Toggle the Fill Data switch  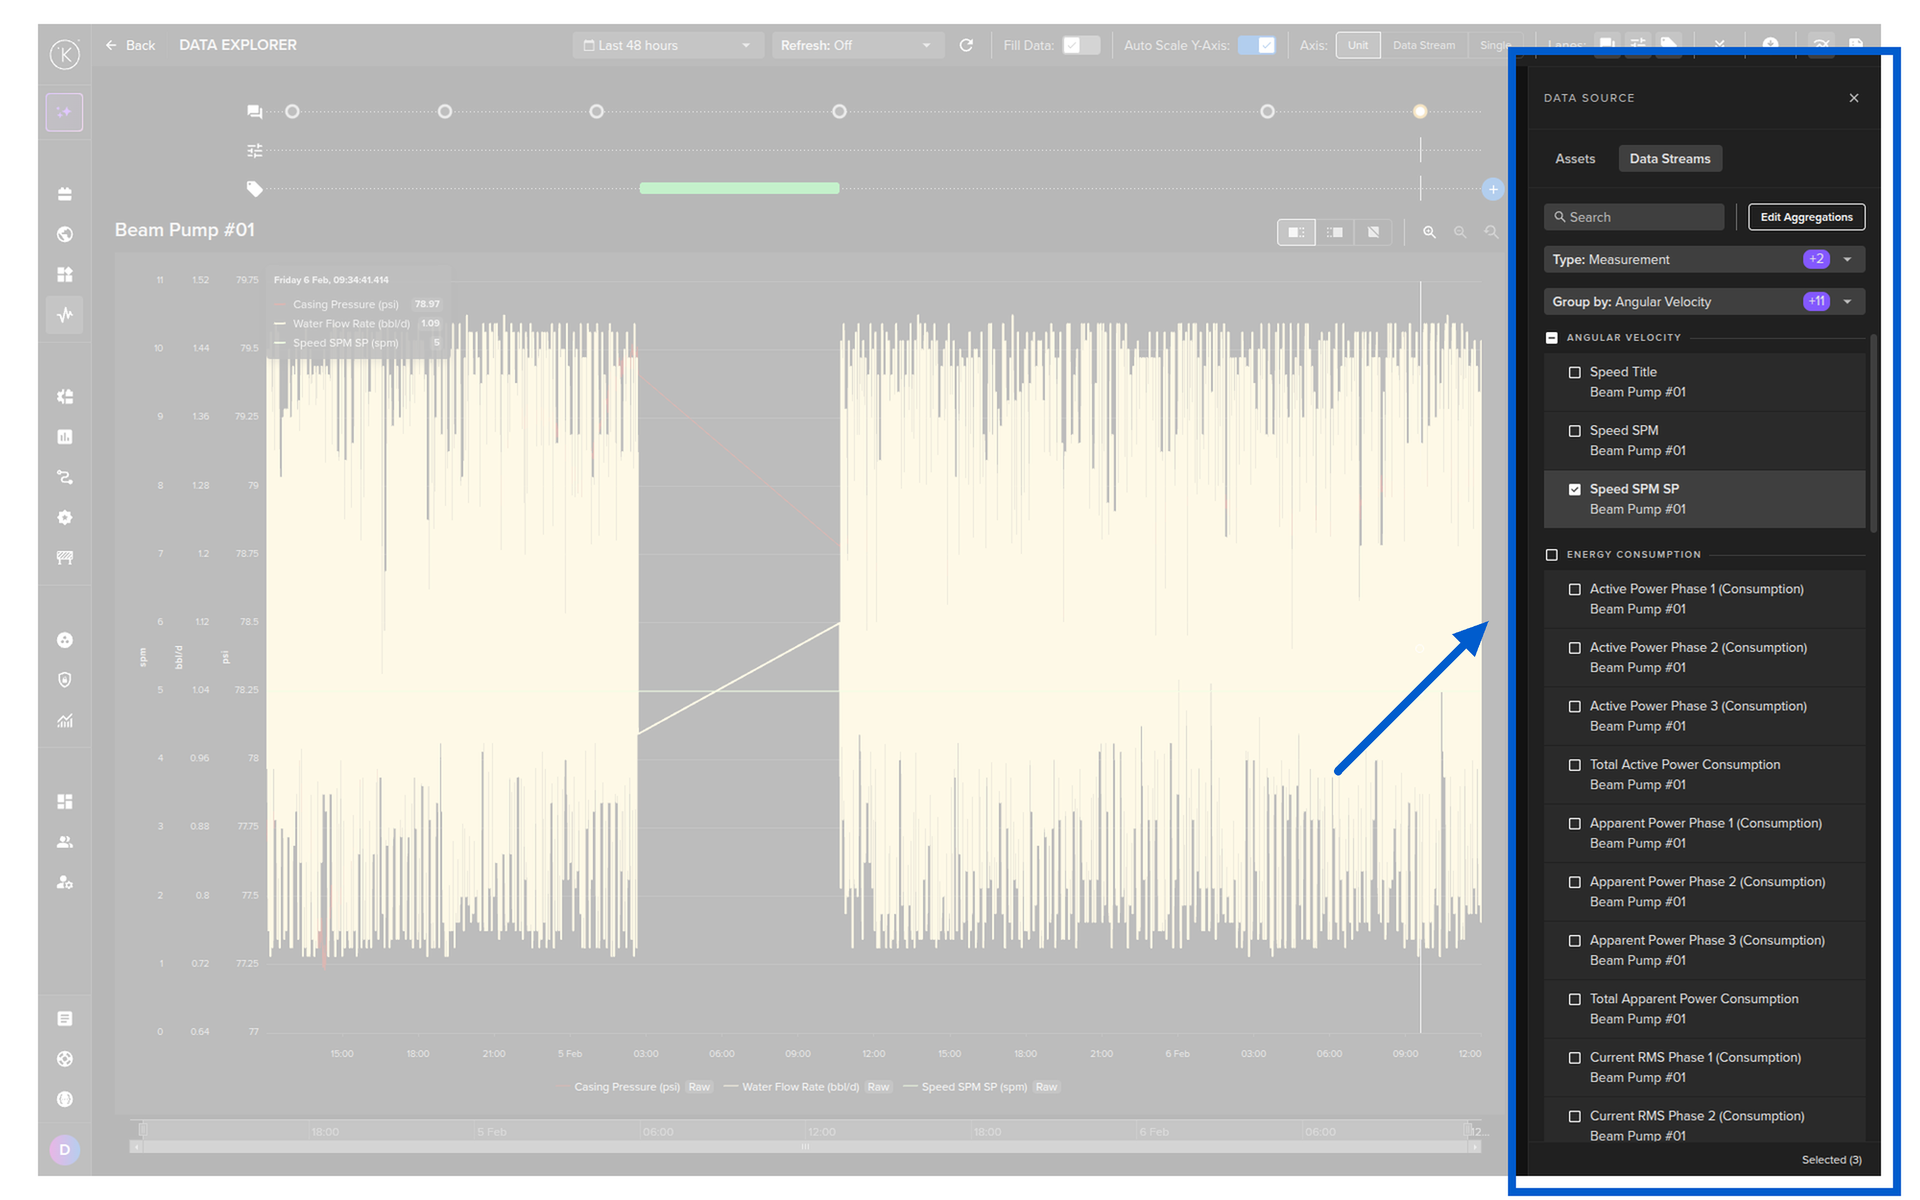[1080, 45]
